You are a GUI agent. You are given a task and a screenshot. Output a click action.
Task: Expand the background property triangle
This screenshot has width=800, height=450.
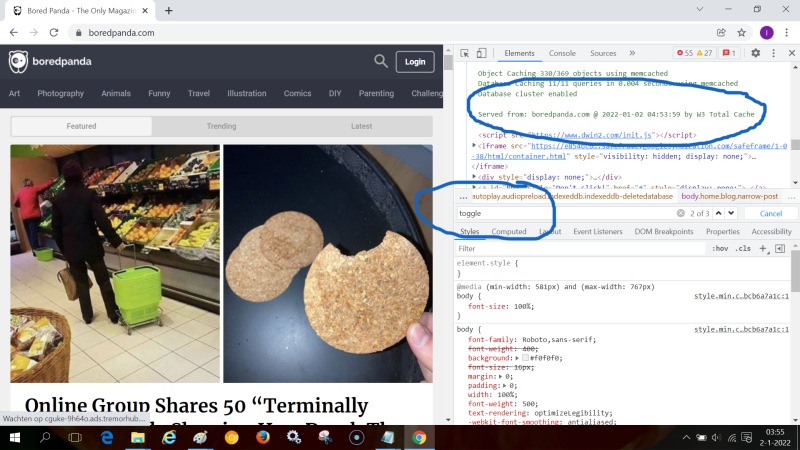pyautogui.click(x=517, y=358)
